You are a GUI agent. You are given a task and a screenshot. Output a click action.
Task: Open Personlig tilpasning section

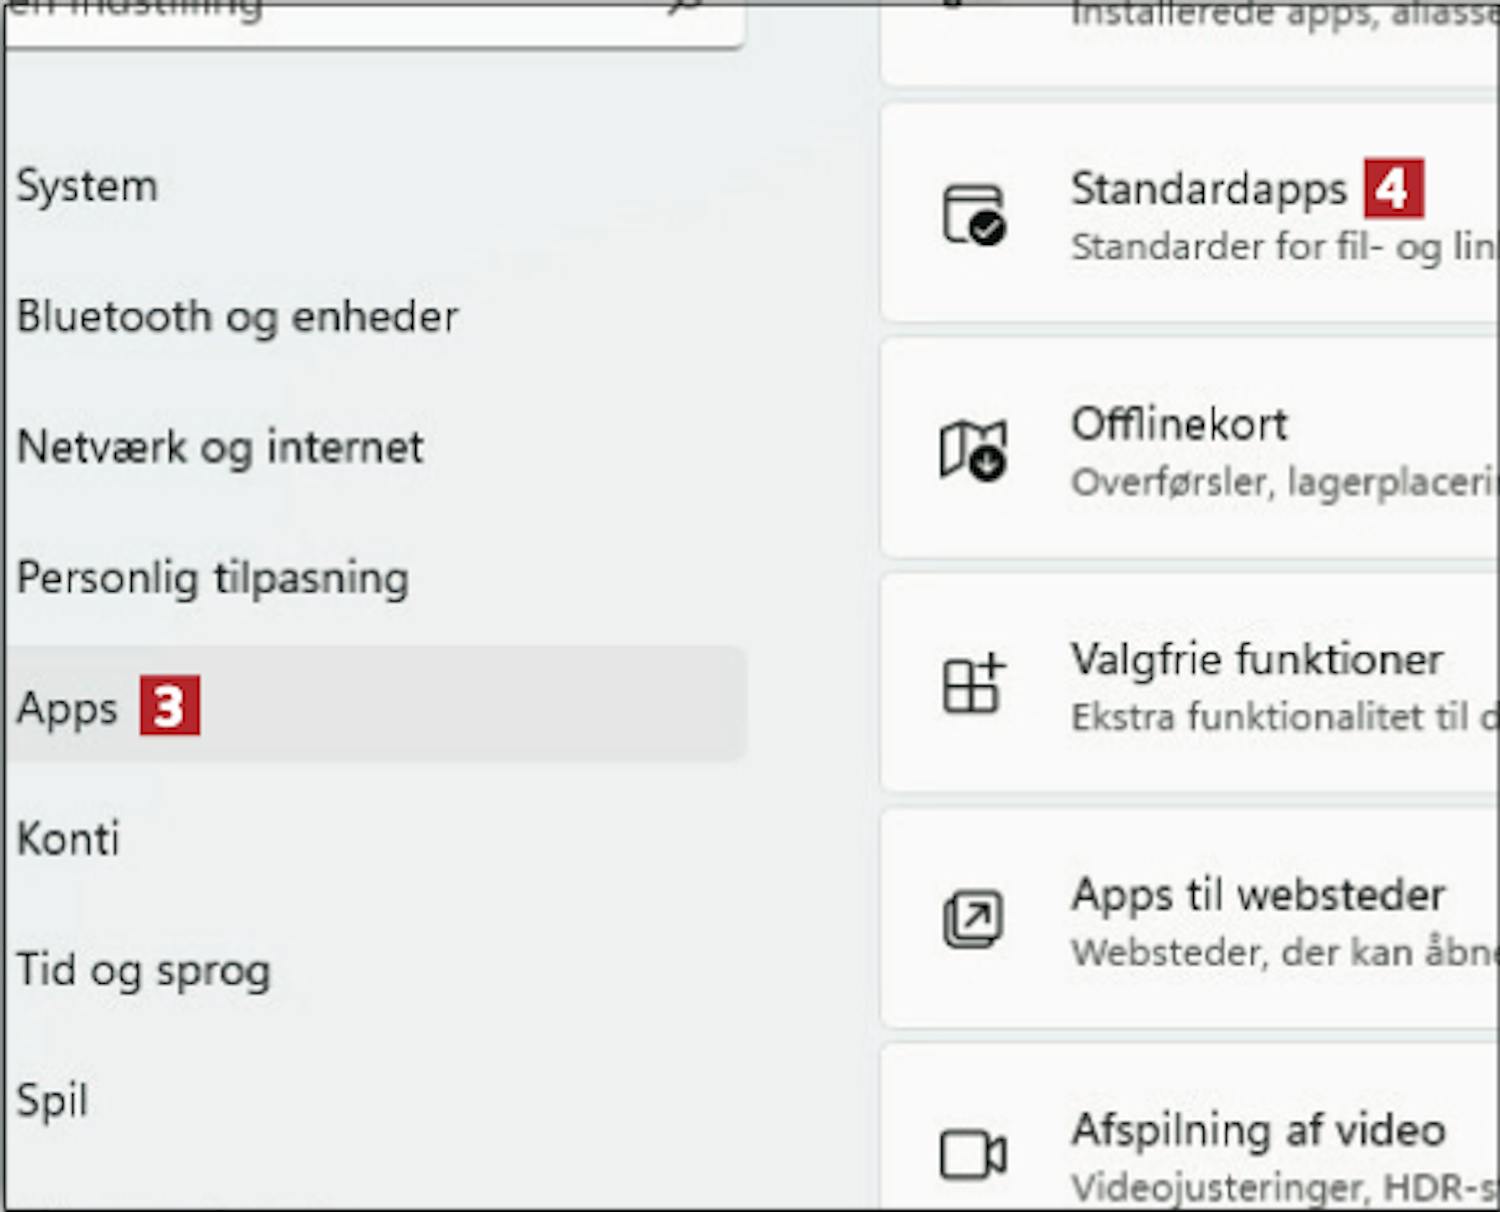(x=213, y=578)
